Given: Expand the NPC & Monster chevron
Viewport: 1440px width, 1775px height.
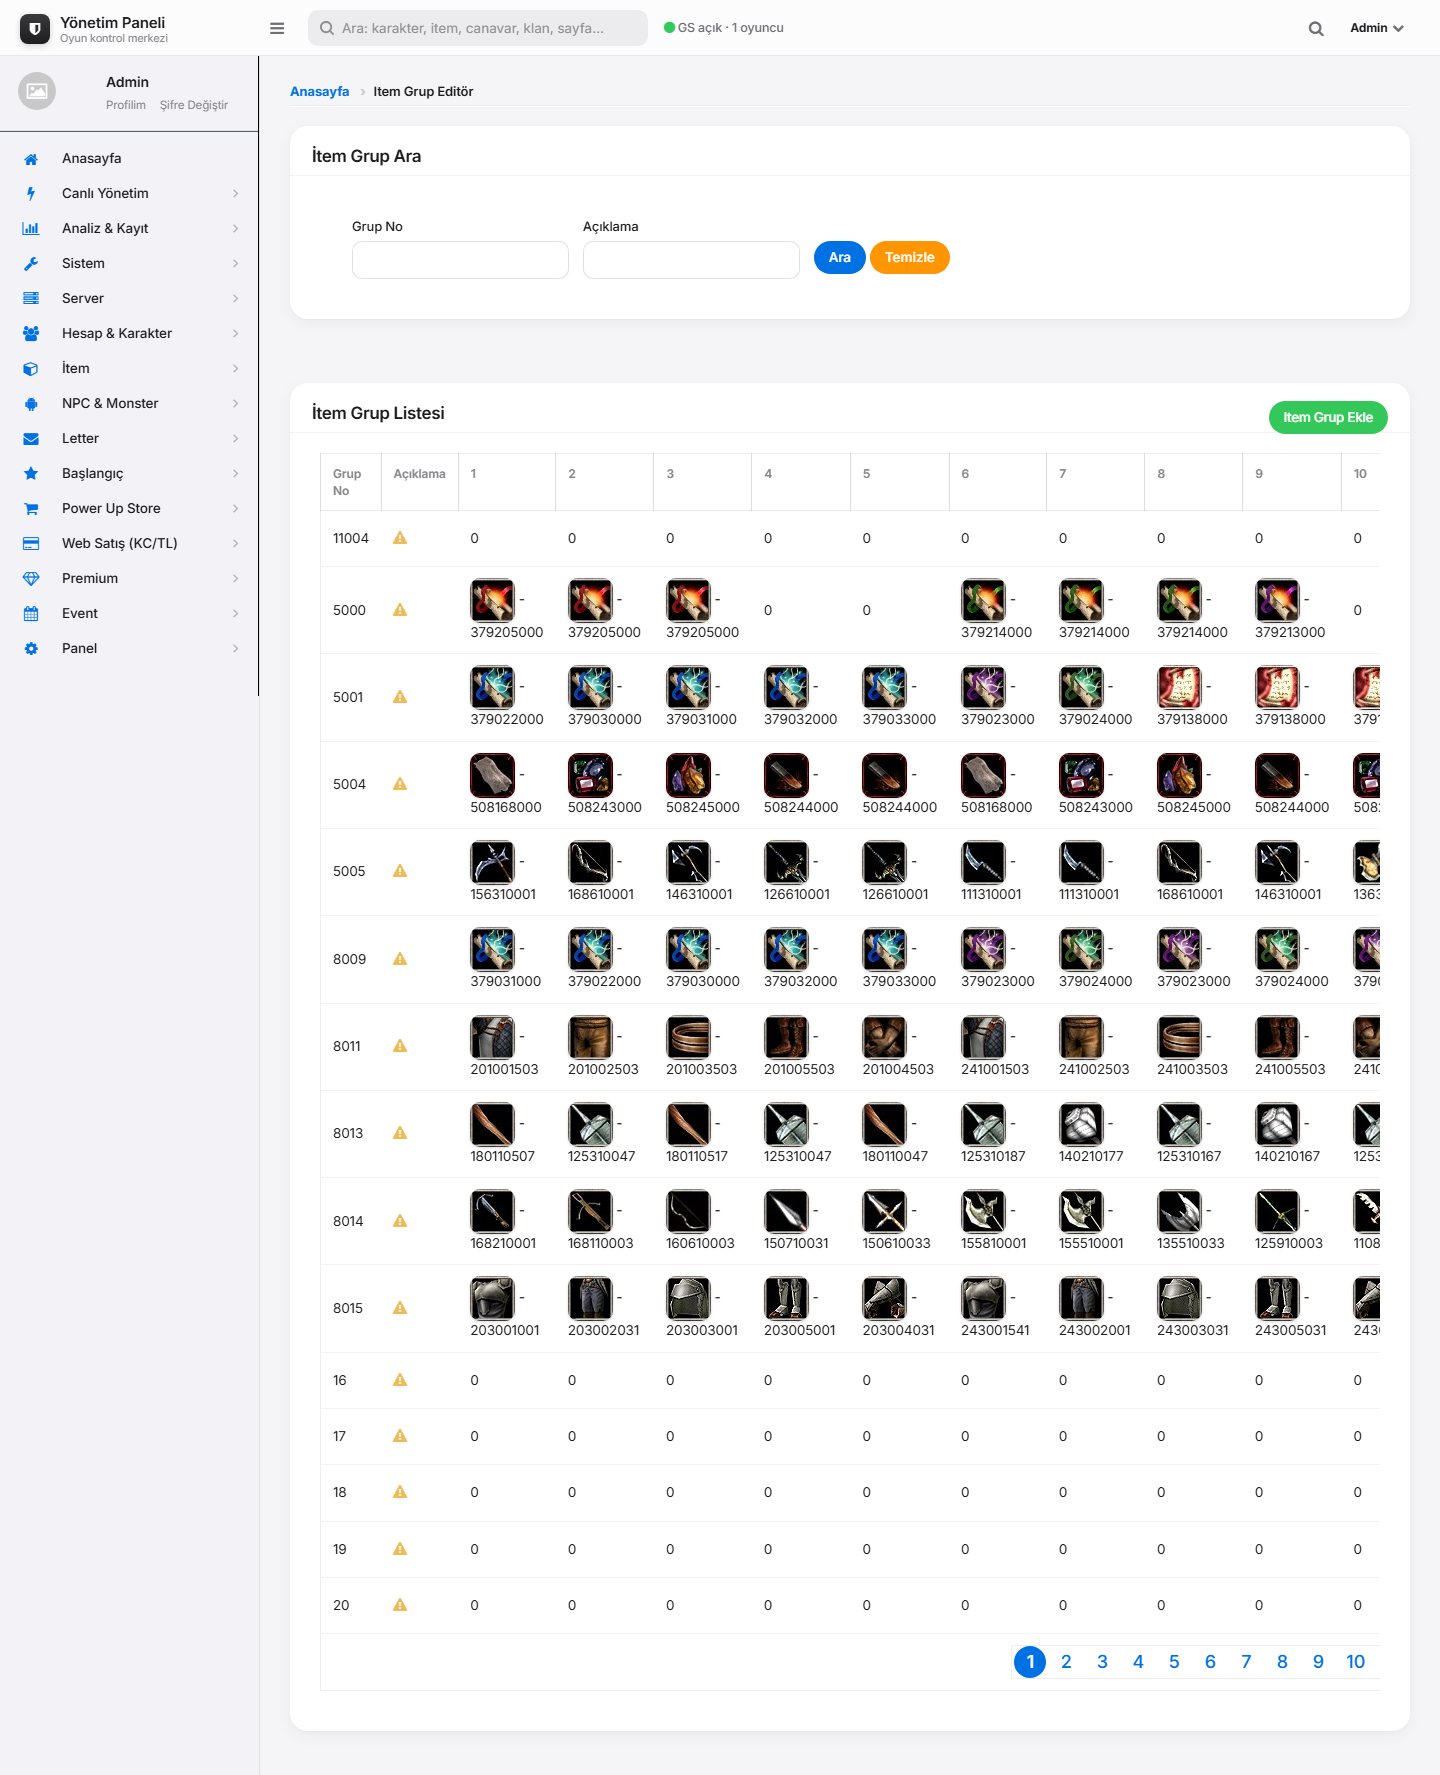Looking at the screenshot, I should [236, 404].
